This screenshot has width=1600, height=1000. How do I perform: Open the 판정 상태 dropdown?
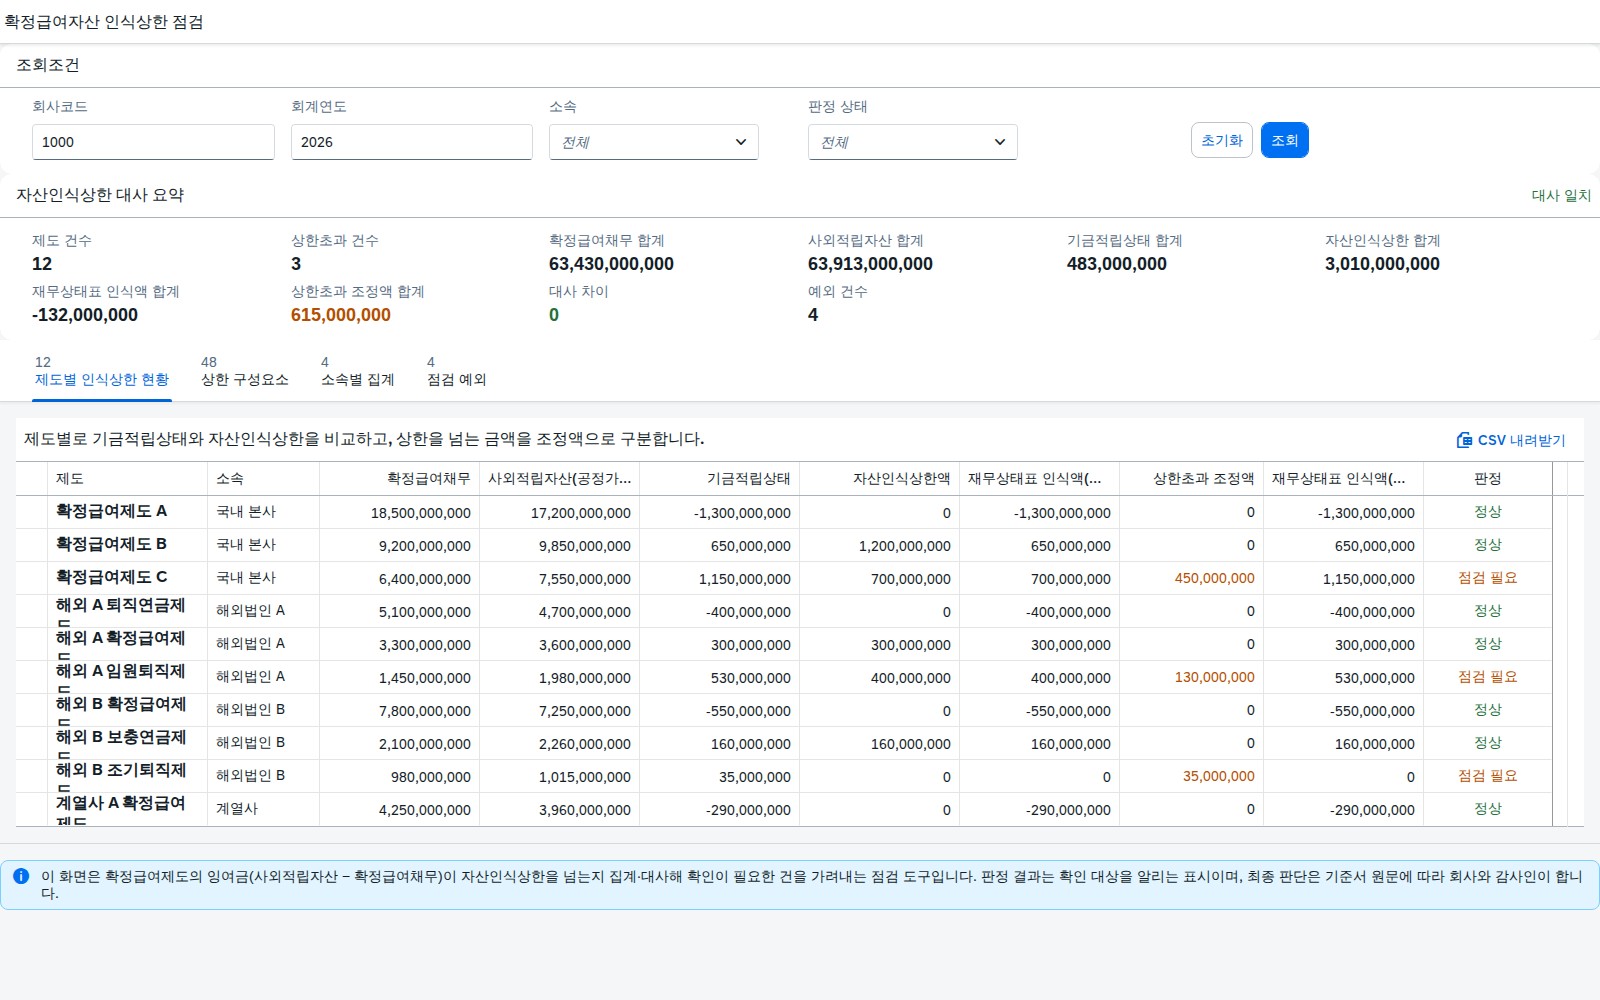(913, 142)
